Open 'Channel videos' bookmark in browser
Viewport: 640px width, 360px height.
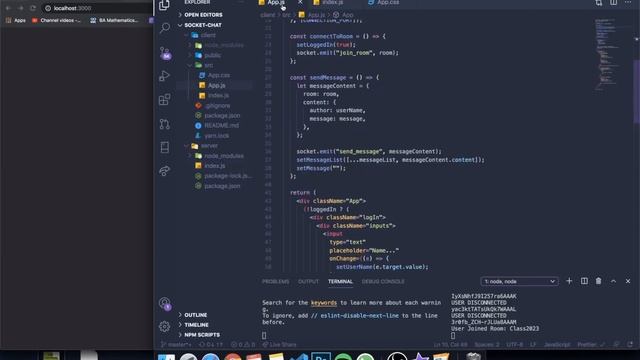[x=56, y=20]
